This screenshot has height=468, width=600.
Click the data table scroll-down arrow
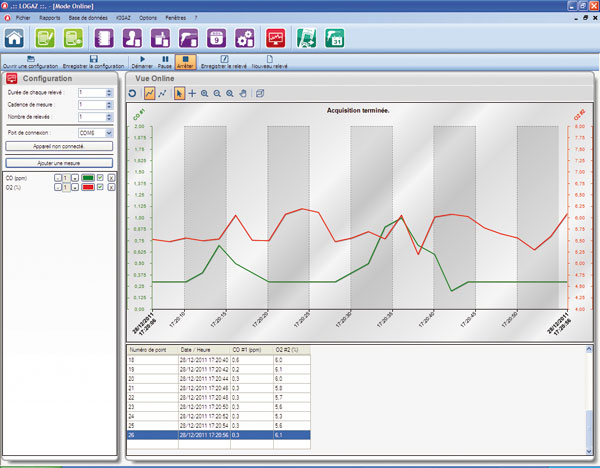point(589,452)
